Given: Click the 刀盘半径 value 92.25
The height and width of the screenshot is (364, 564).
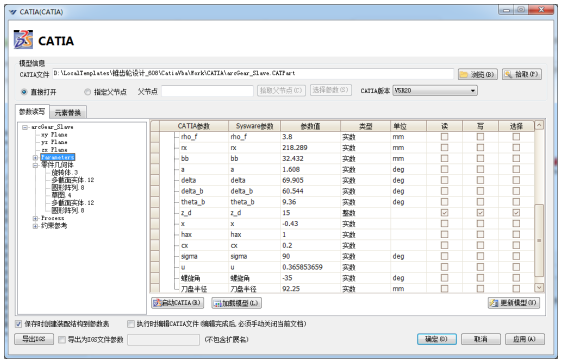Looking at the screenshot, I should [x=291, y=289].
